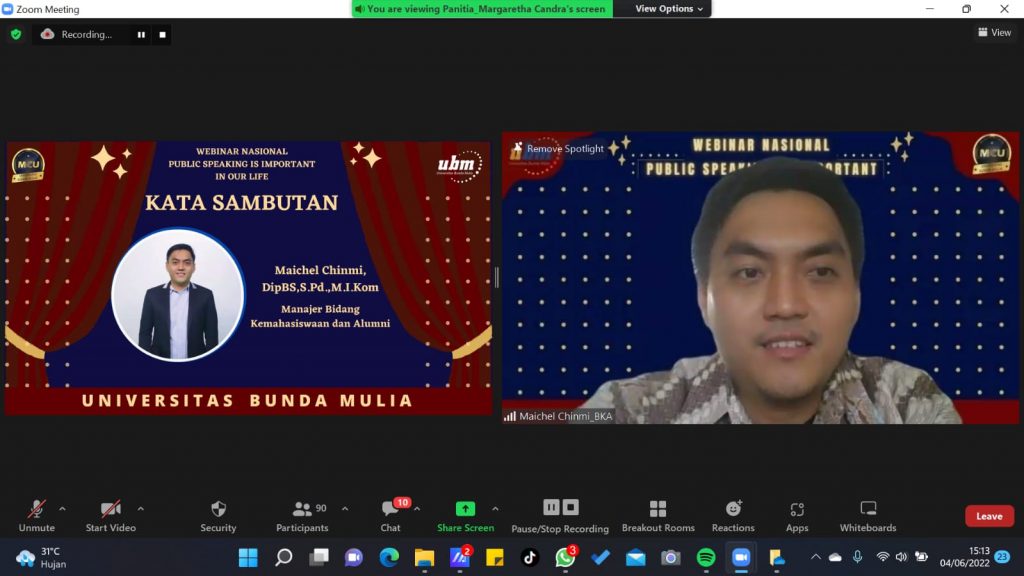This screenshot has width=1024, height=576.
Task: Stop recording from bottom toolbar stop icon
Action: pyautogui.click(x=571, y=507)
